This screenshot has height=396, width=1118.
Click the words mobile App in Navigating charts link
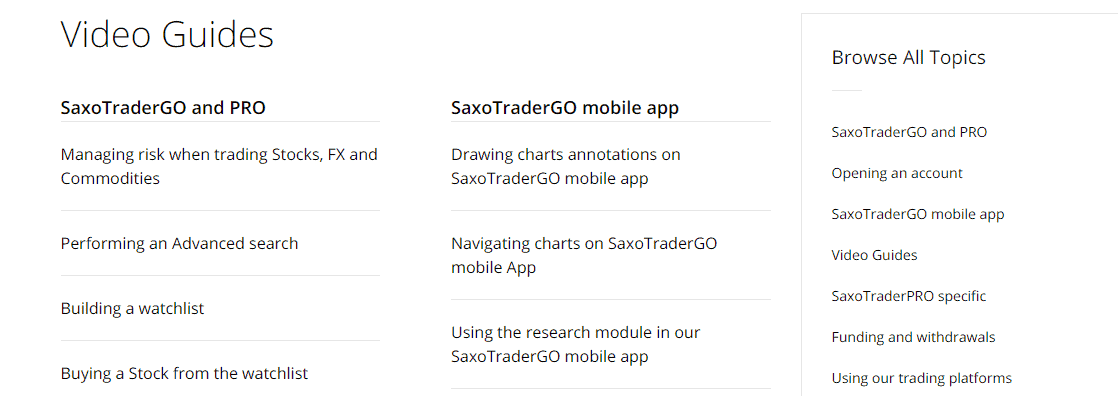click(493, 268)
